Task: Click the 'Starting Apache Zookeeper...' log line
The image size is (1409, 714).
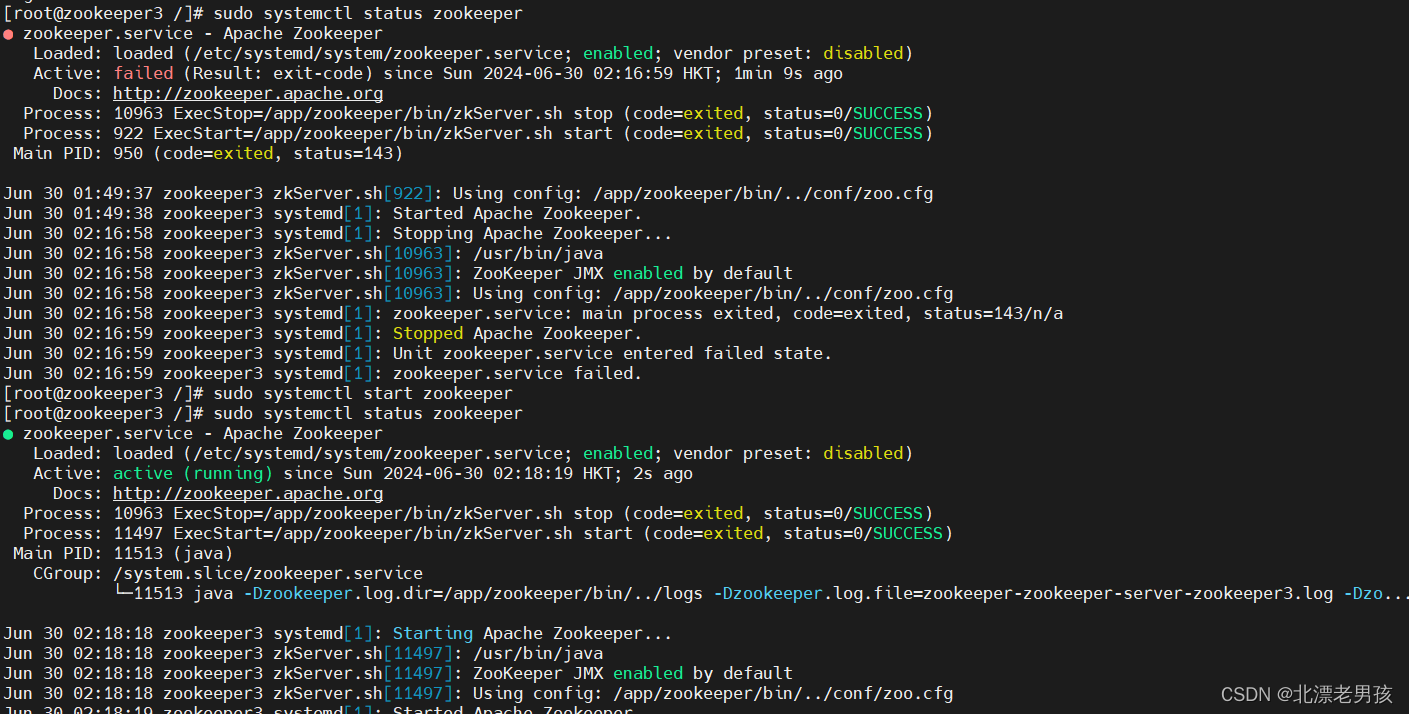Action: [338, 633]
